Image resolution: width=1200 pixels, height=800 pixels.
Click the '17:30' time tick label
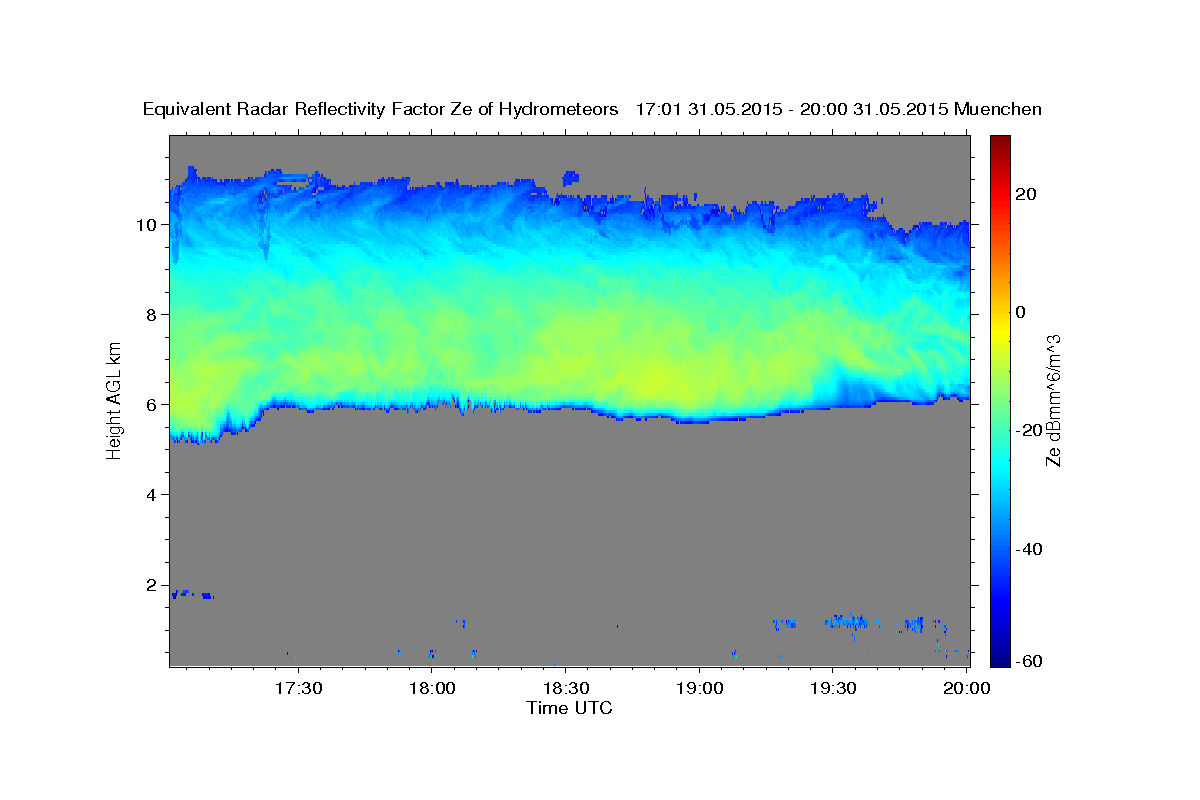click(298, 688)
